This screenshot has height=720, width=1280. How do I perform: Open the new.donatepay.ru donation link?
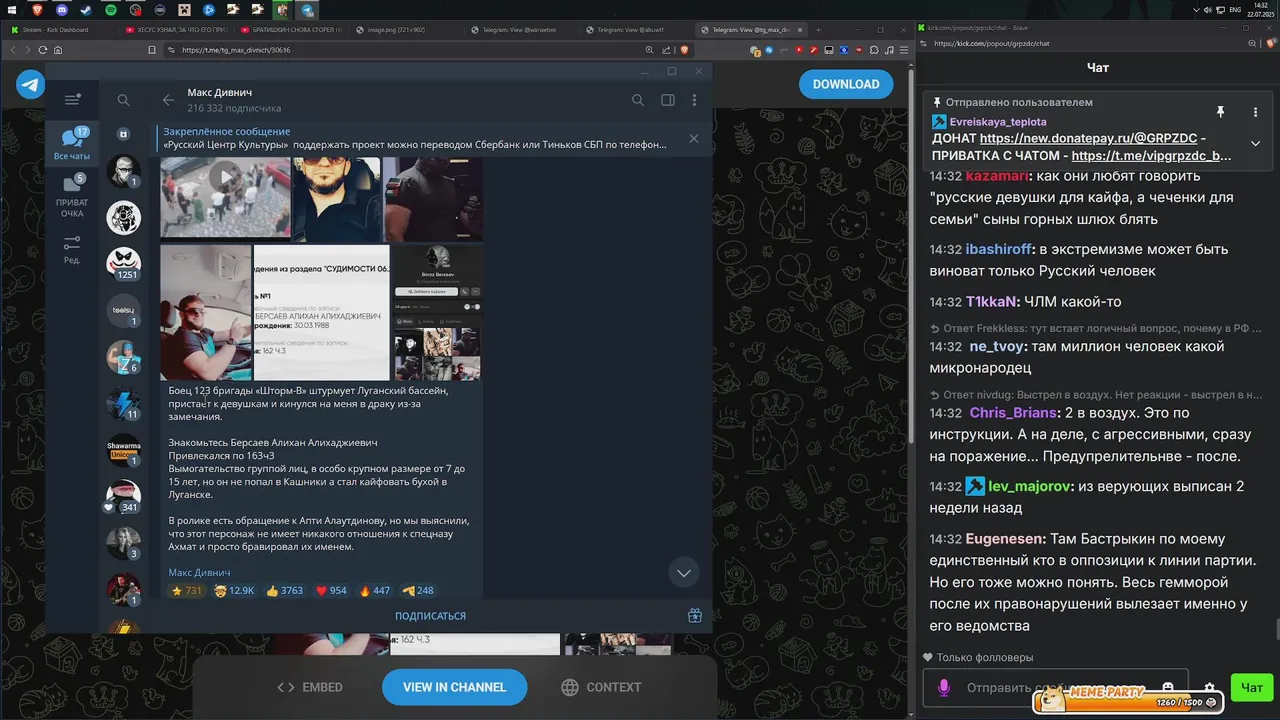pyautogui.click(x=1088, y=139)
